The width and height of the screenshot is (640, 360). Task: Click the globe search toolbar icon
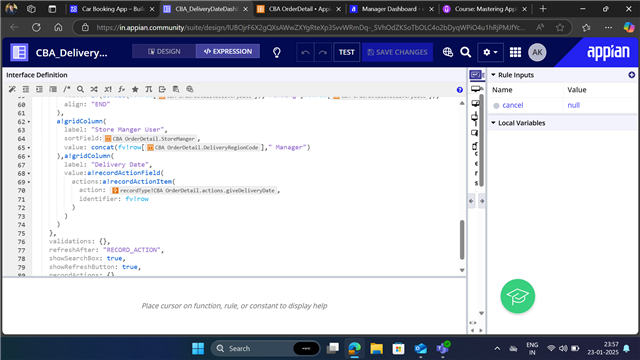coord(190,89)
